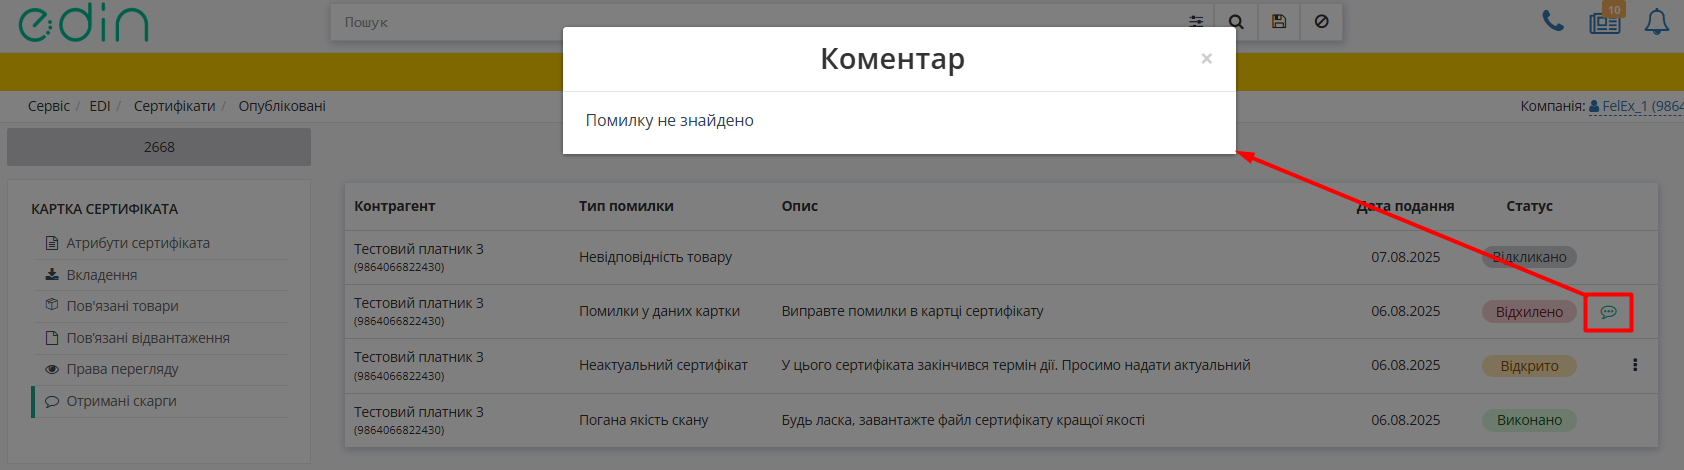Image resolution: width=1684 pixels, height=470 pixels.
Task: Open the search filter settings icon
Action: coord(1196,22)
